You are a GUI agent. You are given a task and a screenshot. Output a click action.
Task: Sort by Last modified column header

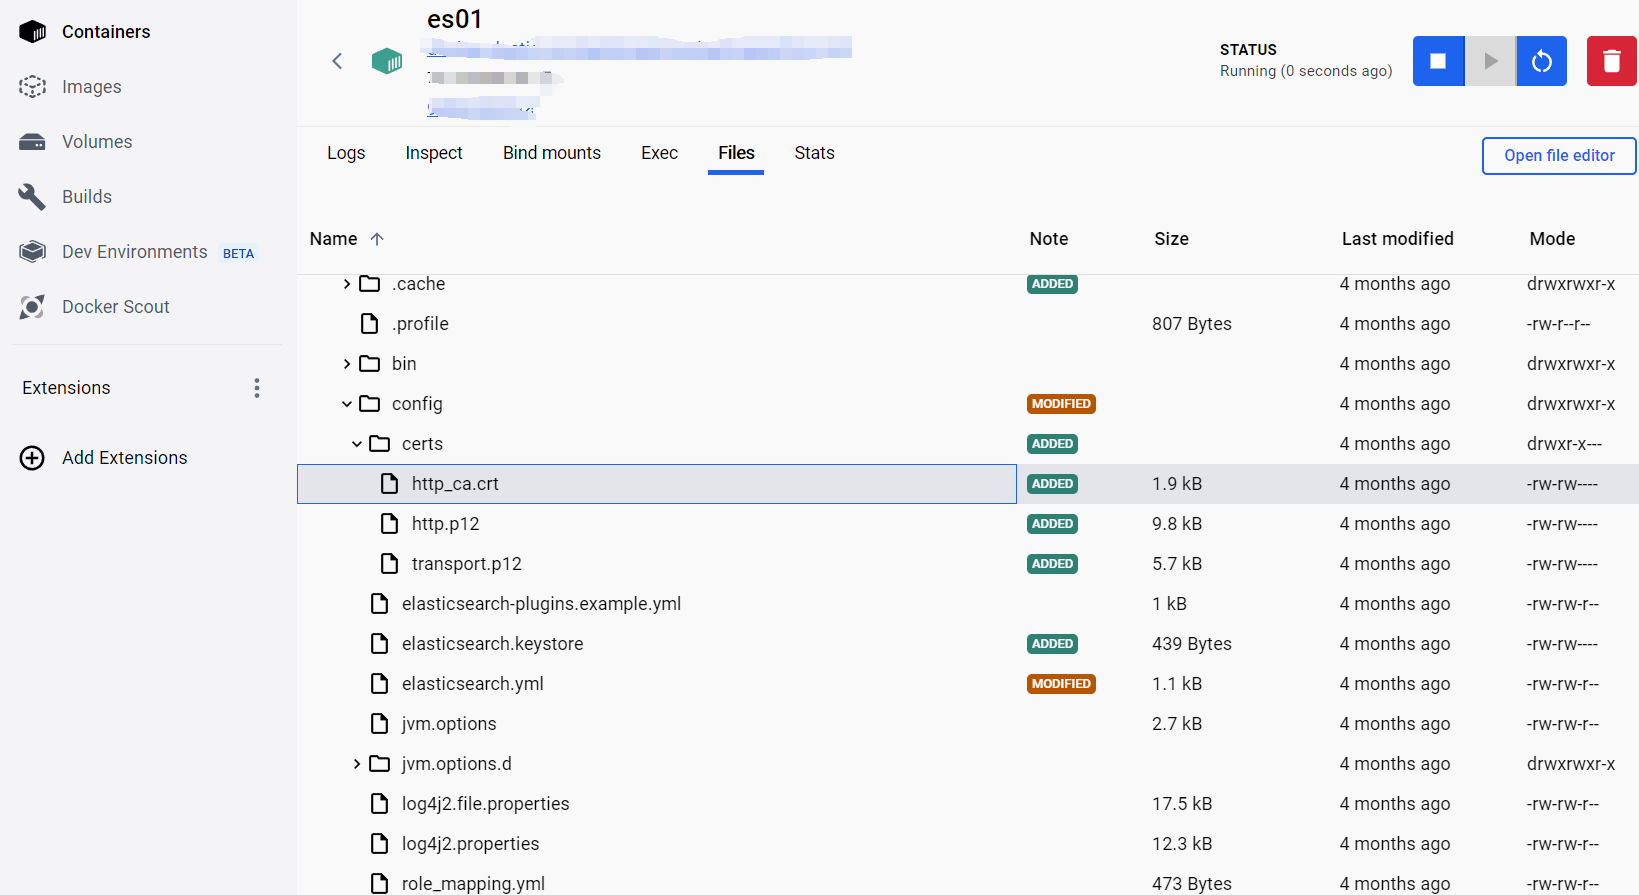tap(1398, 239)
